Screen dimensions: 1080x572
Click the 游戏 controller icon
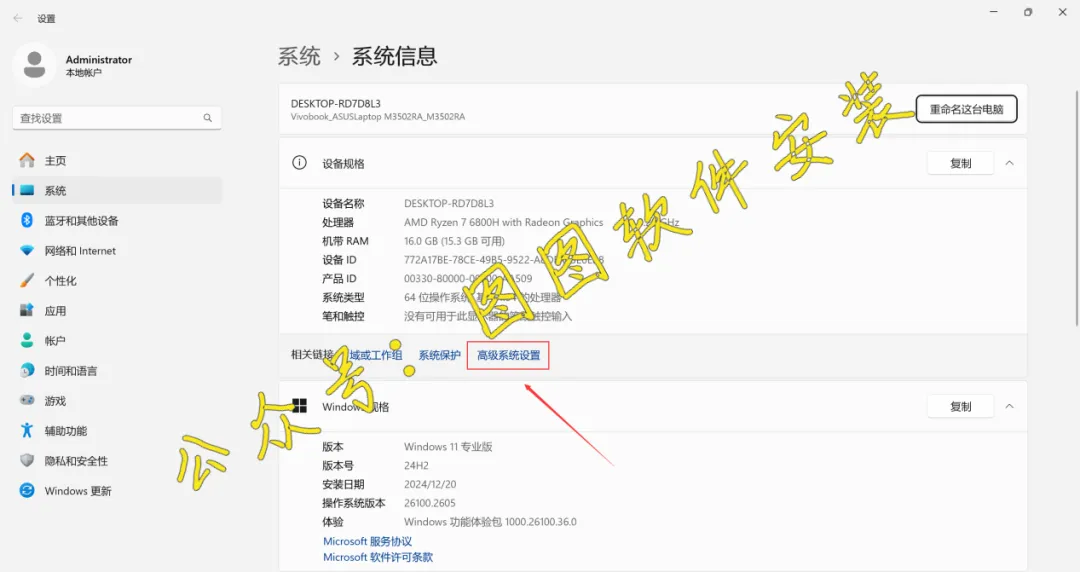27,400
